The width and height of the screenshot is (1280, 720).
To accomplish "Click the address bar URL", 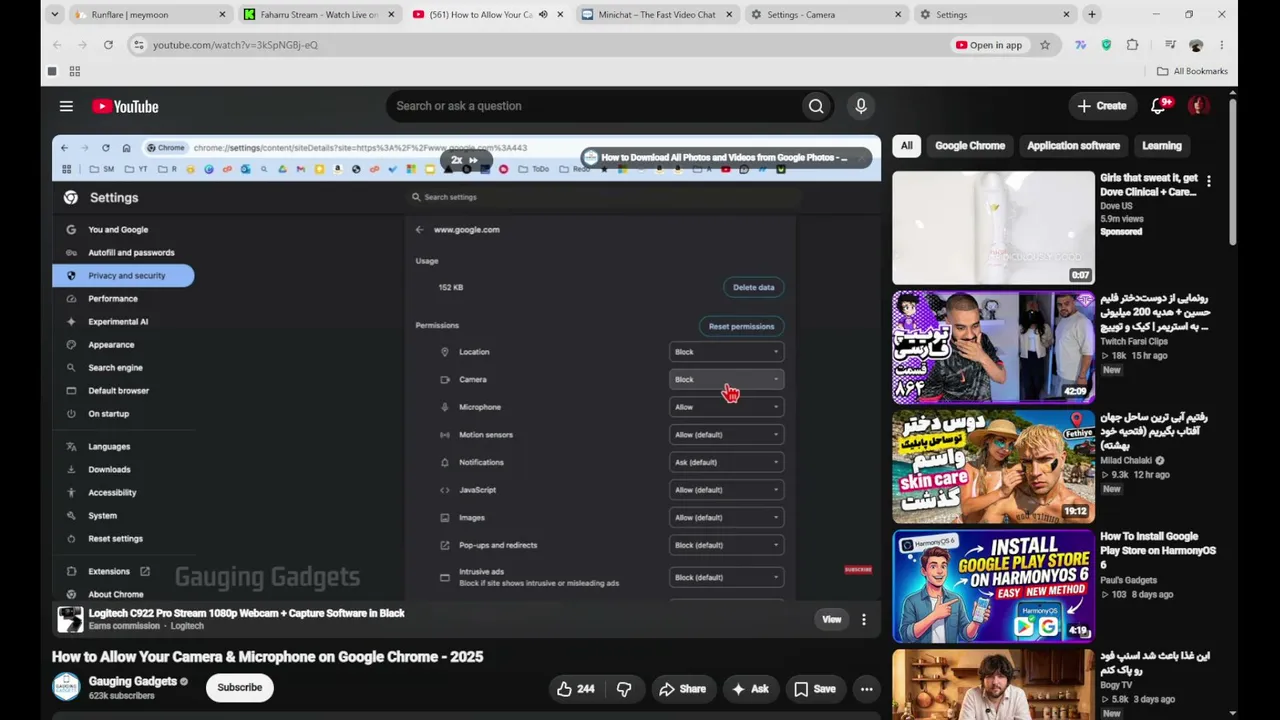I will (235, 45).
